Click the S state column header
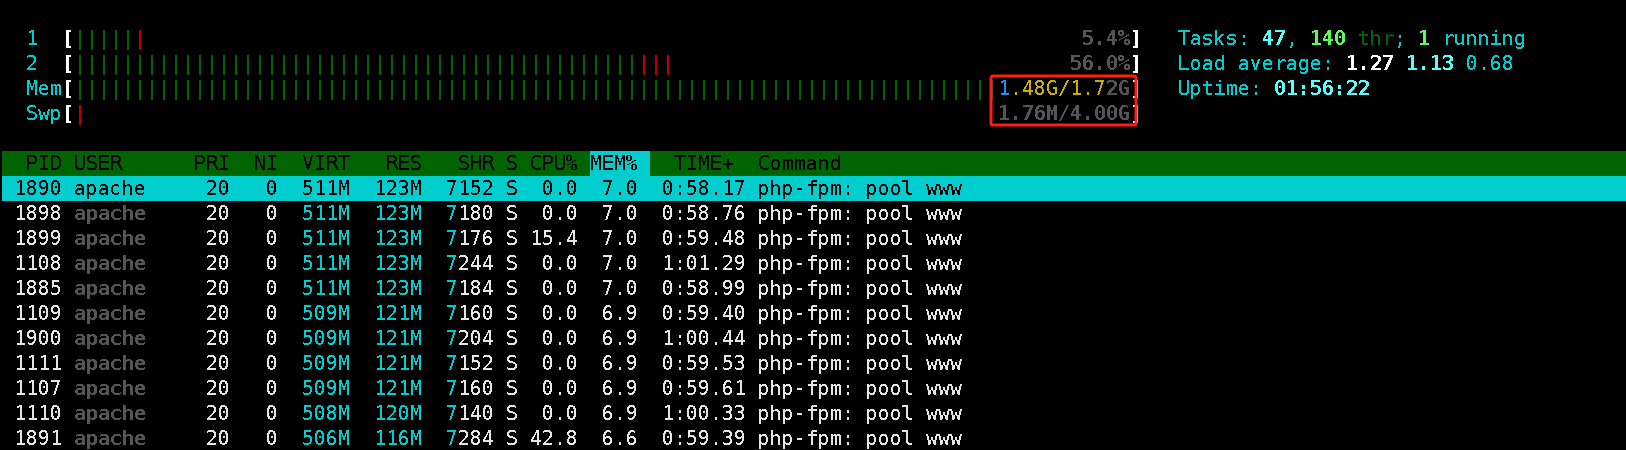The width and height of the screenshot is (1626, 450). tap(512, 163)
